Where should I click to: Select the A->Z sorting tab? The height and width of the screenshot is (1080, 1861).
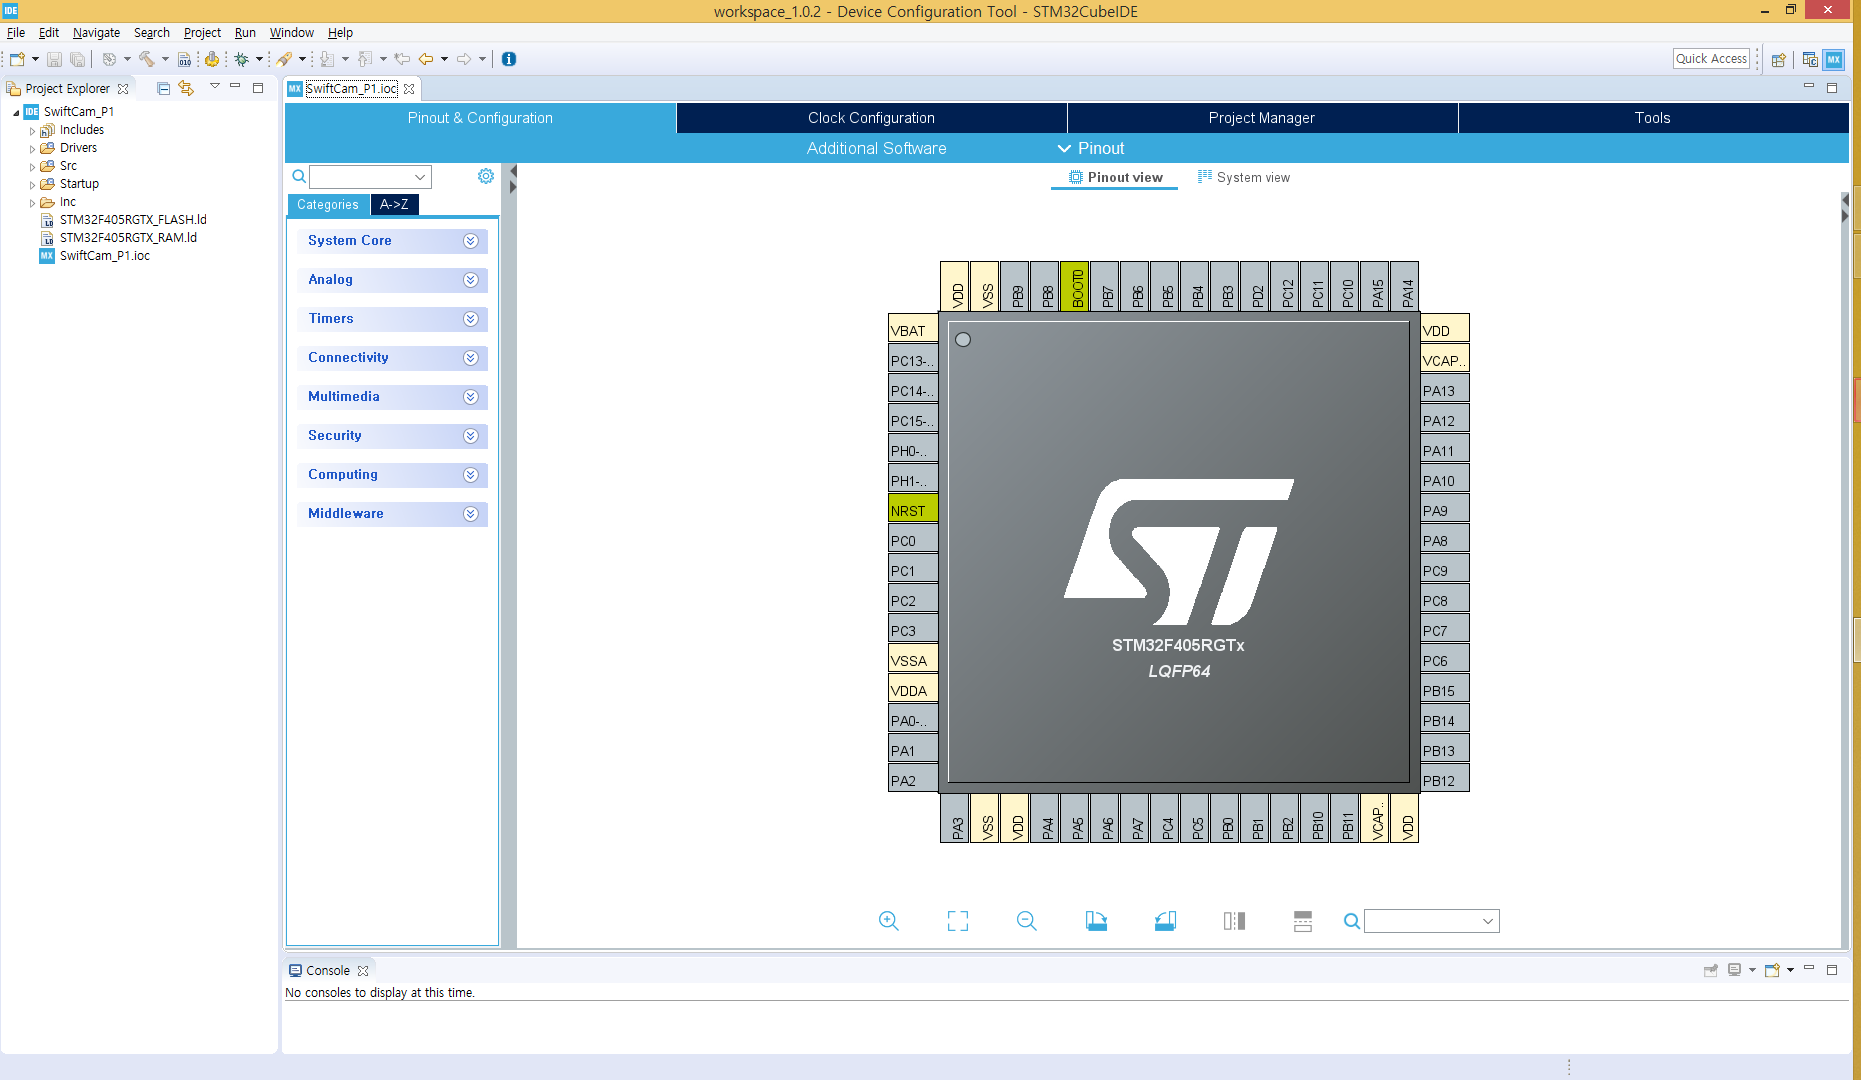tap(394, 204)
